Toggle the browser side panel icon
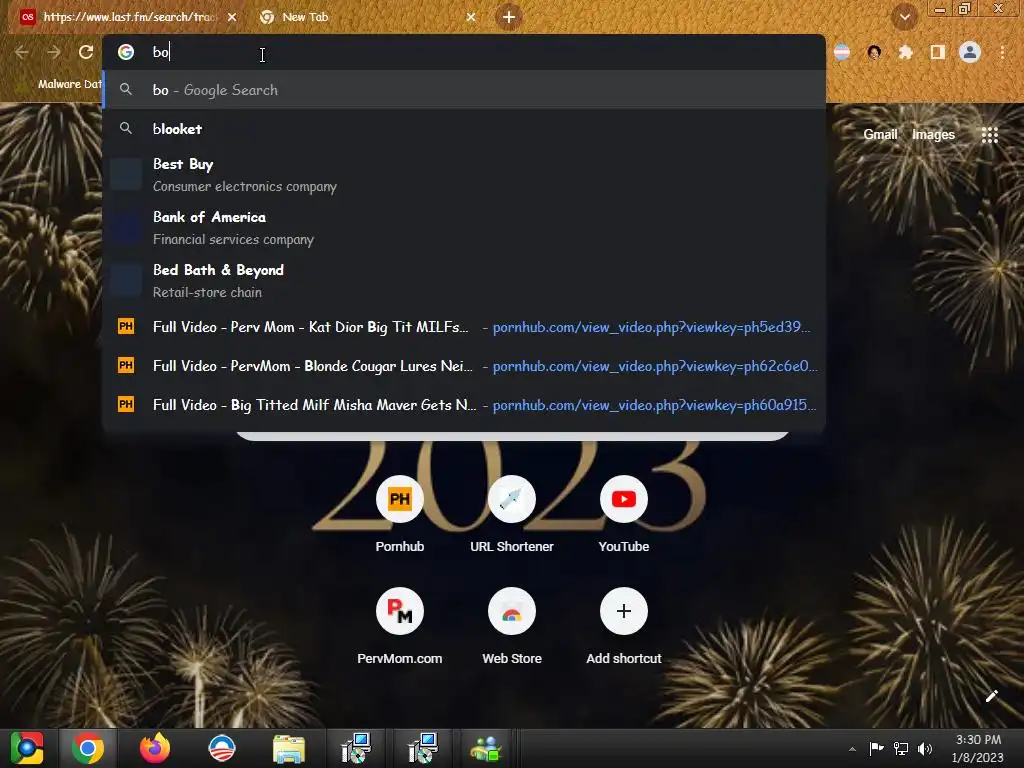 pyautogui.click(x=938, y=52)
